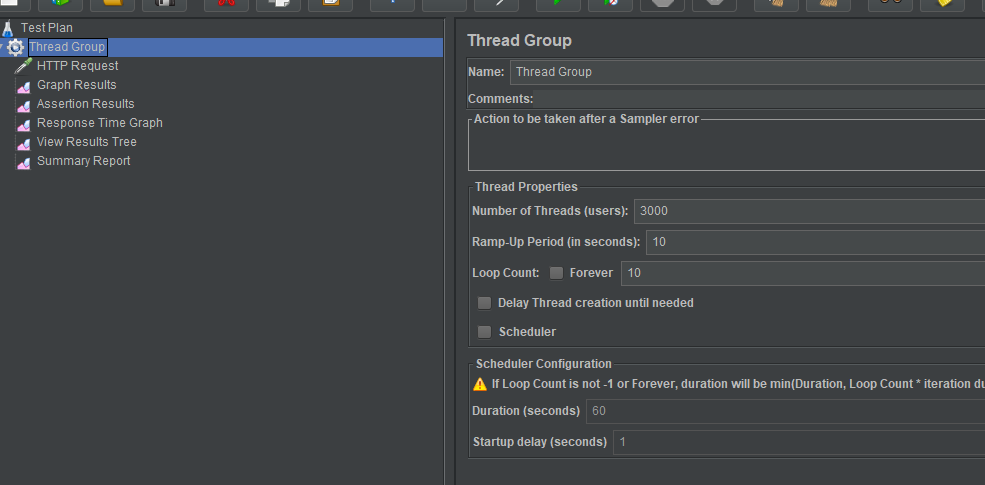The image size is (985, 485).
Task: Click the View Results Tree listener icon
Action: click(24, 143)
